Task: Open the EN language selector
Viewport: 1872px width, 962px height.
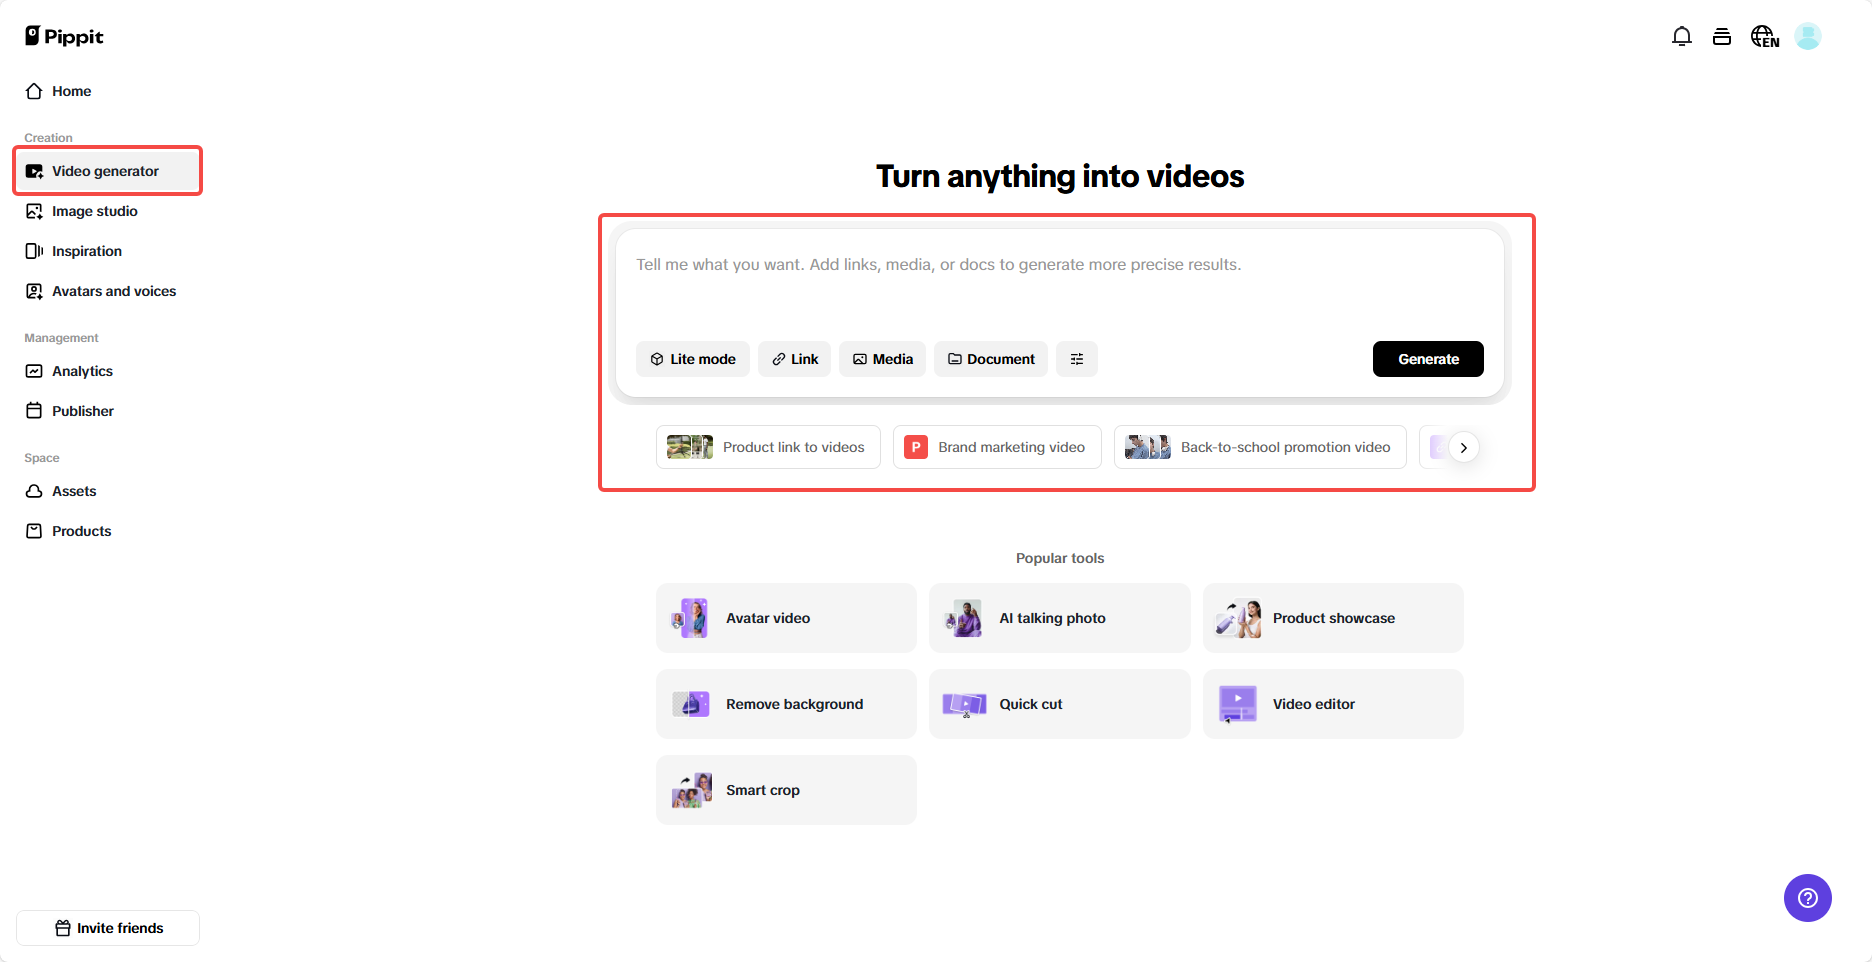Action: tap(1764, 36)
